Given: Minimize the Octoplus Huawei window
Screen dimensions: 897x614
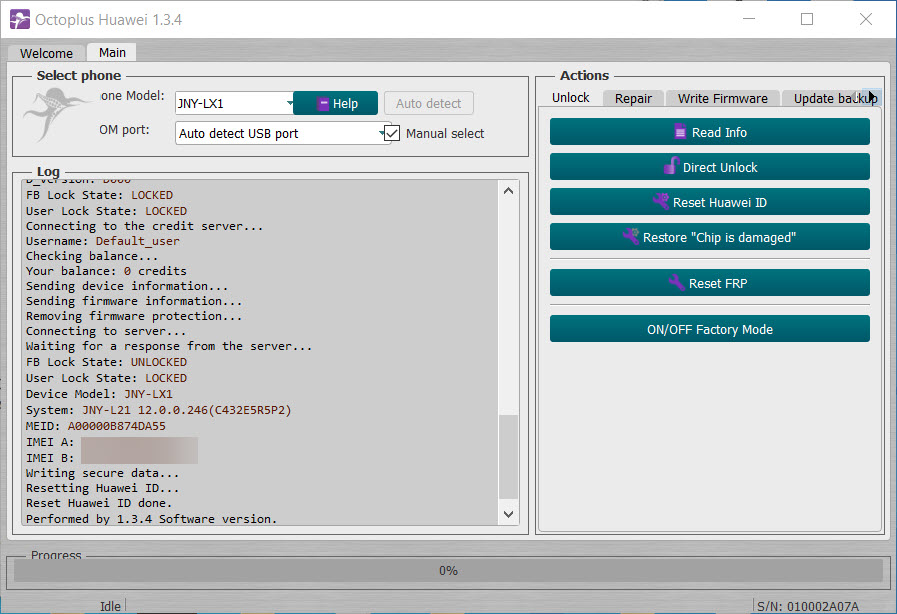Looking at the screenshot, I should 749,19.
